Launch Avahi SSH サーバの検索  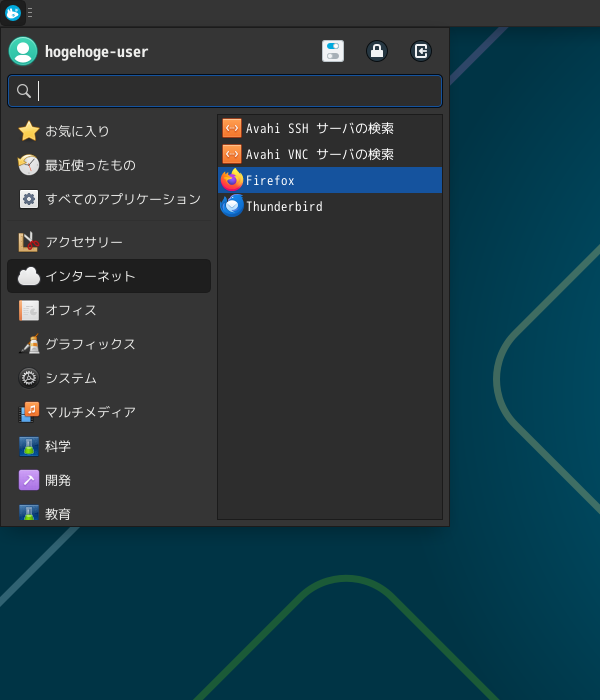tap(330, 128)
